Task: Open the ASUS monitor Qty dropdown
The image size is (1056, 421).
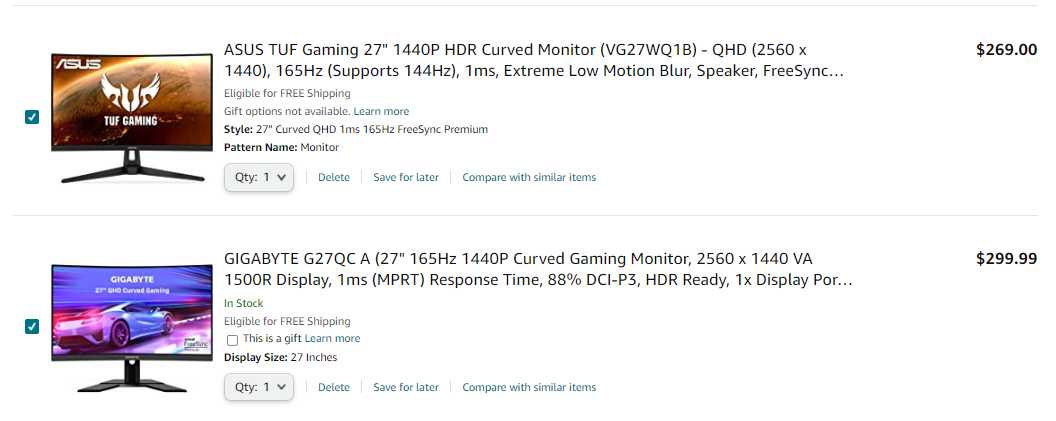Action: pyautogui.click(x=259, y=177)
